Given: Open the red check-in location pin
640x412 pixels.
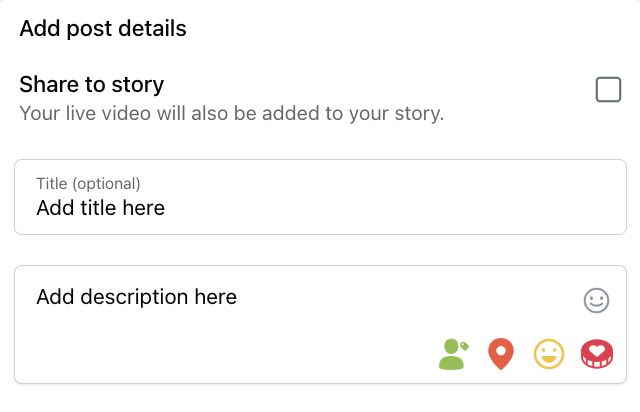Looking at the screenshot, I should click(x=501, y=354).
